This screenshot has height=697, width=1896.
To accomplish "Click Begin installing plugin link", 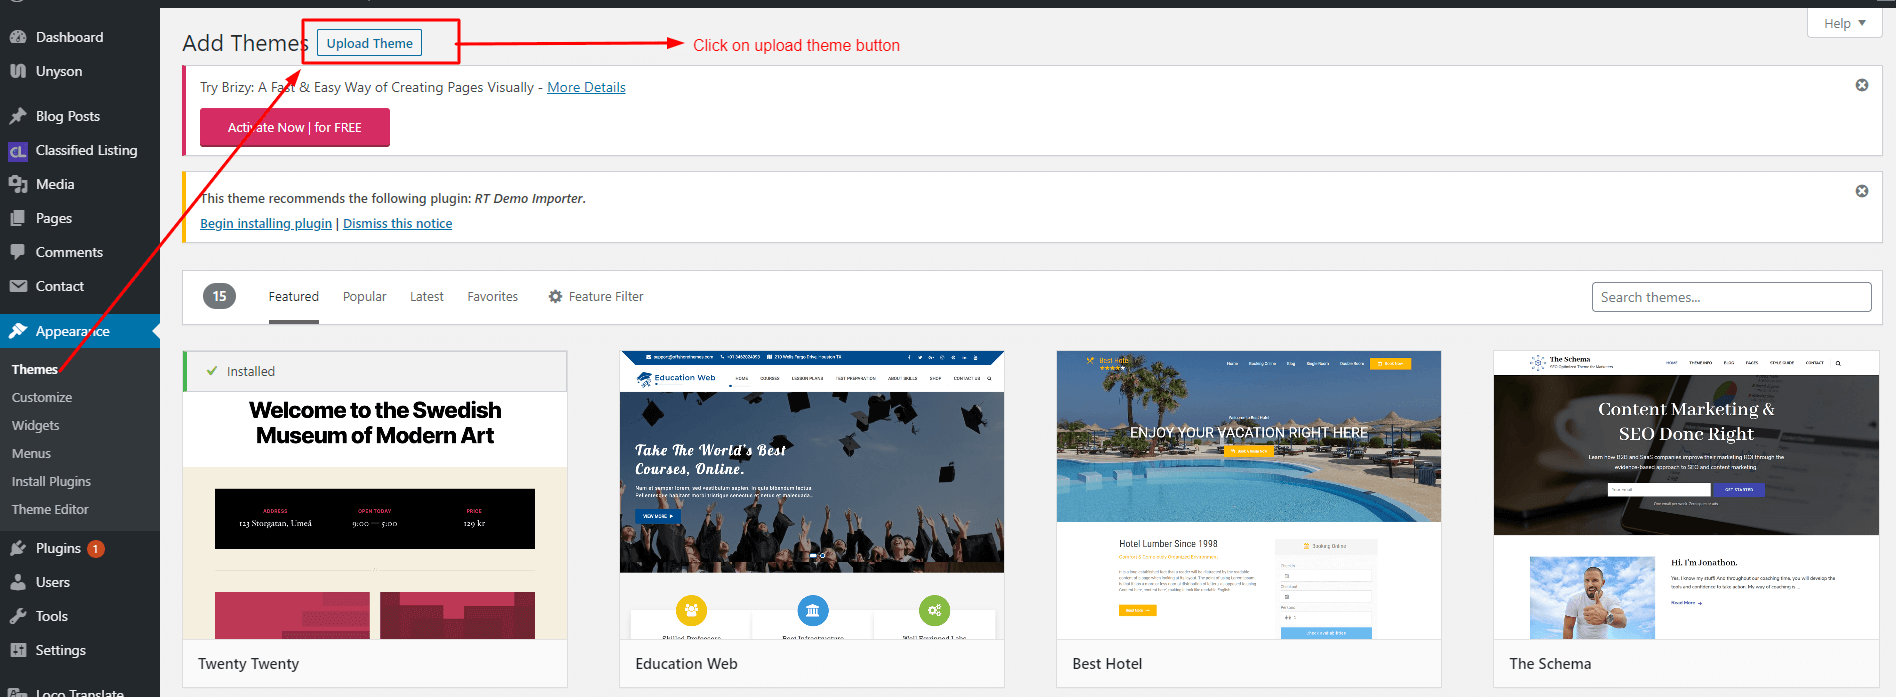I will (266, 223).
